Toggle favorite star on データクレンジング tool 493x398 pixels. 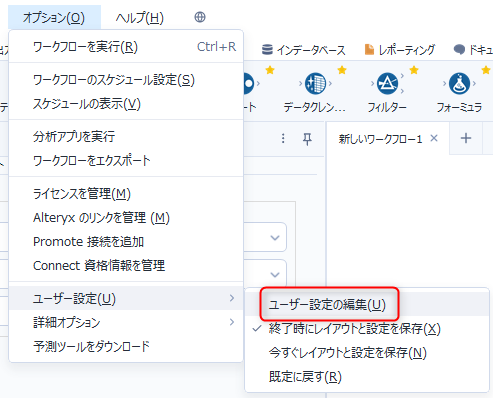342,70
